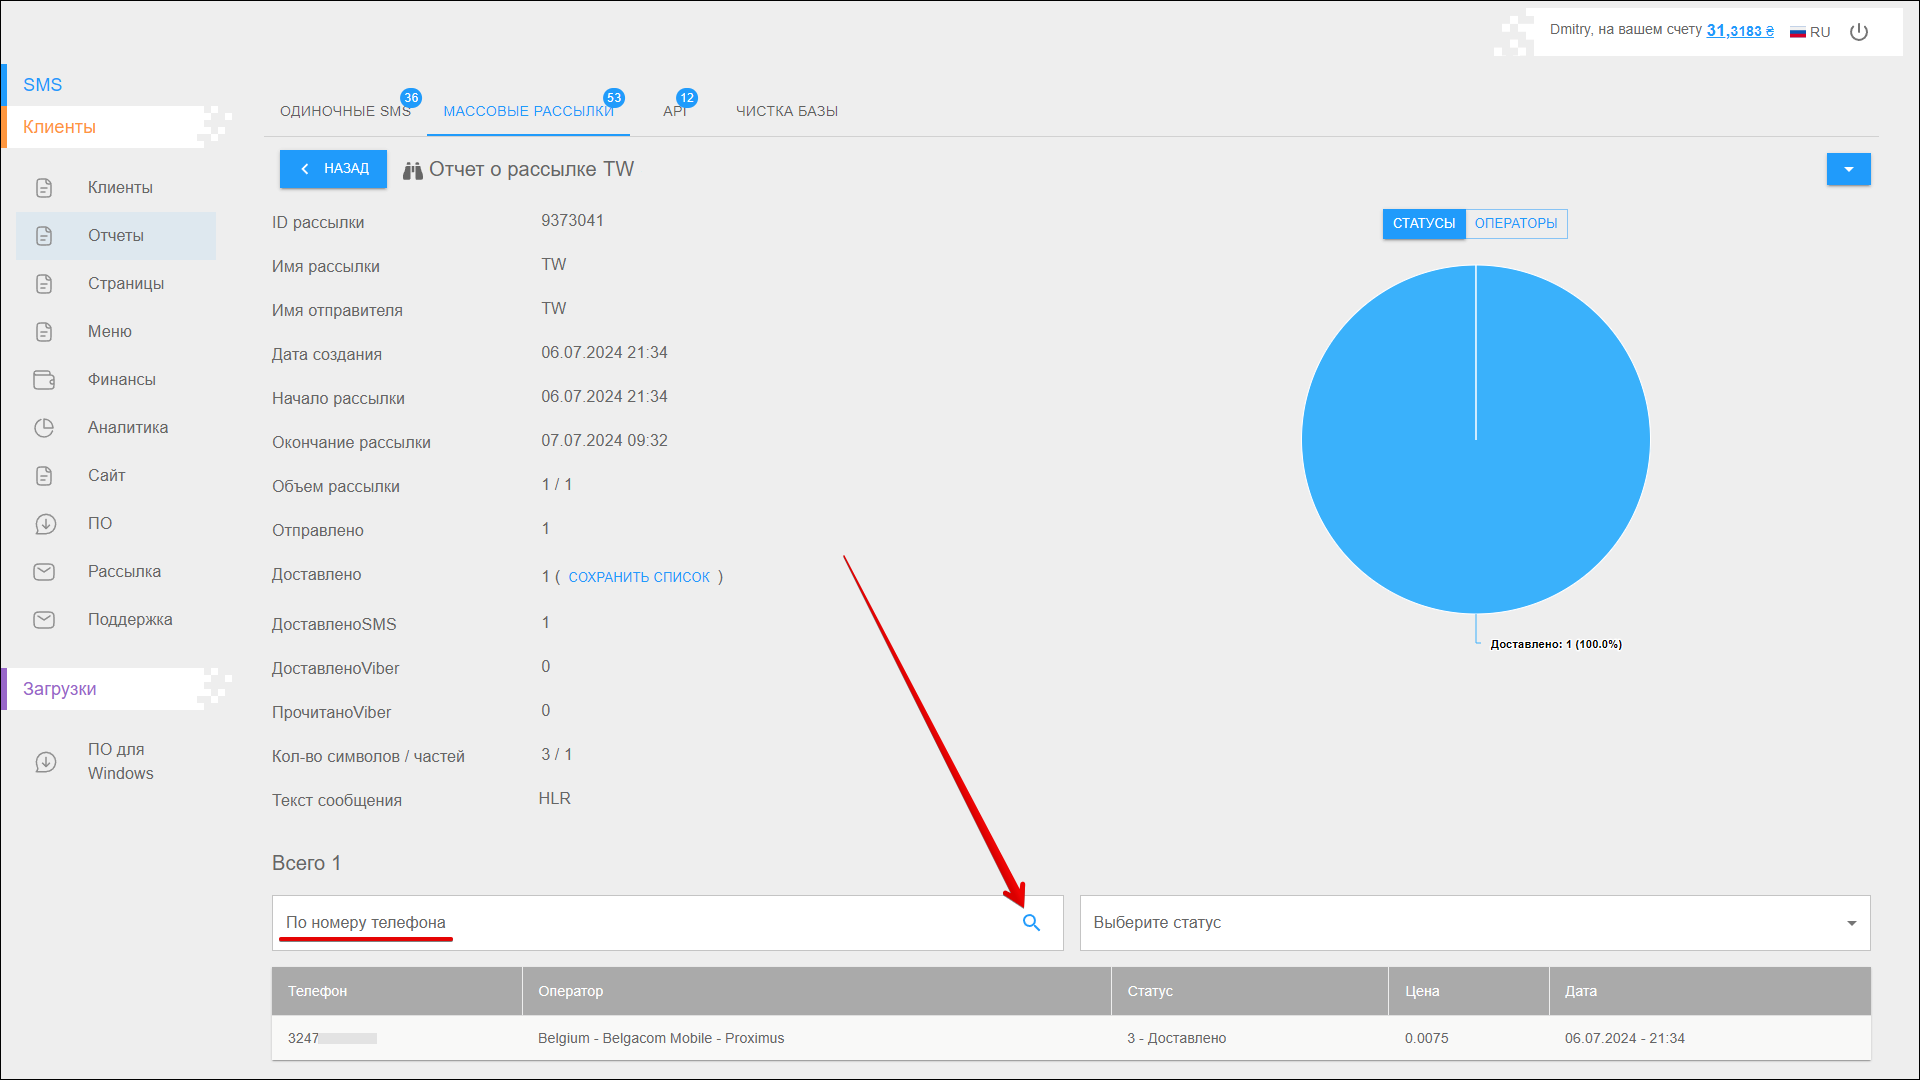Switch chart to ОПЕРАТОРЫ view
The image size is (1920, 1080).
pyautogui.click(x=1515, y=224)
